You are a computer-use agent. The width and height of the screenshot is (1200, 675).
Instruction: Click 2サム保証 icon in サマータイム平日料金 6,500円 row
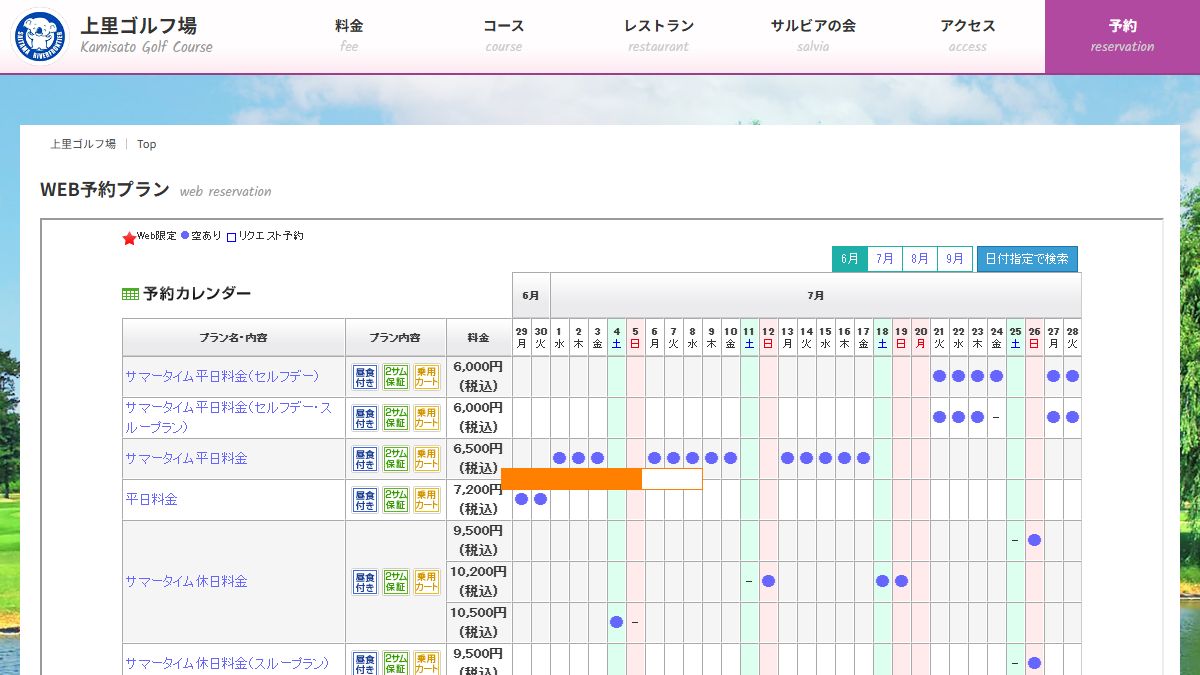pos(396,459)
